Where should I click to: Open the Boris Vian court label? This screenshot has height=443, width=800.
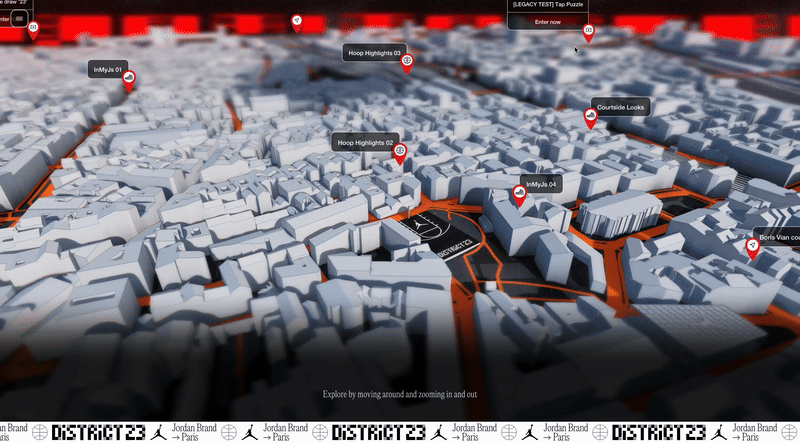point(777,237)
